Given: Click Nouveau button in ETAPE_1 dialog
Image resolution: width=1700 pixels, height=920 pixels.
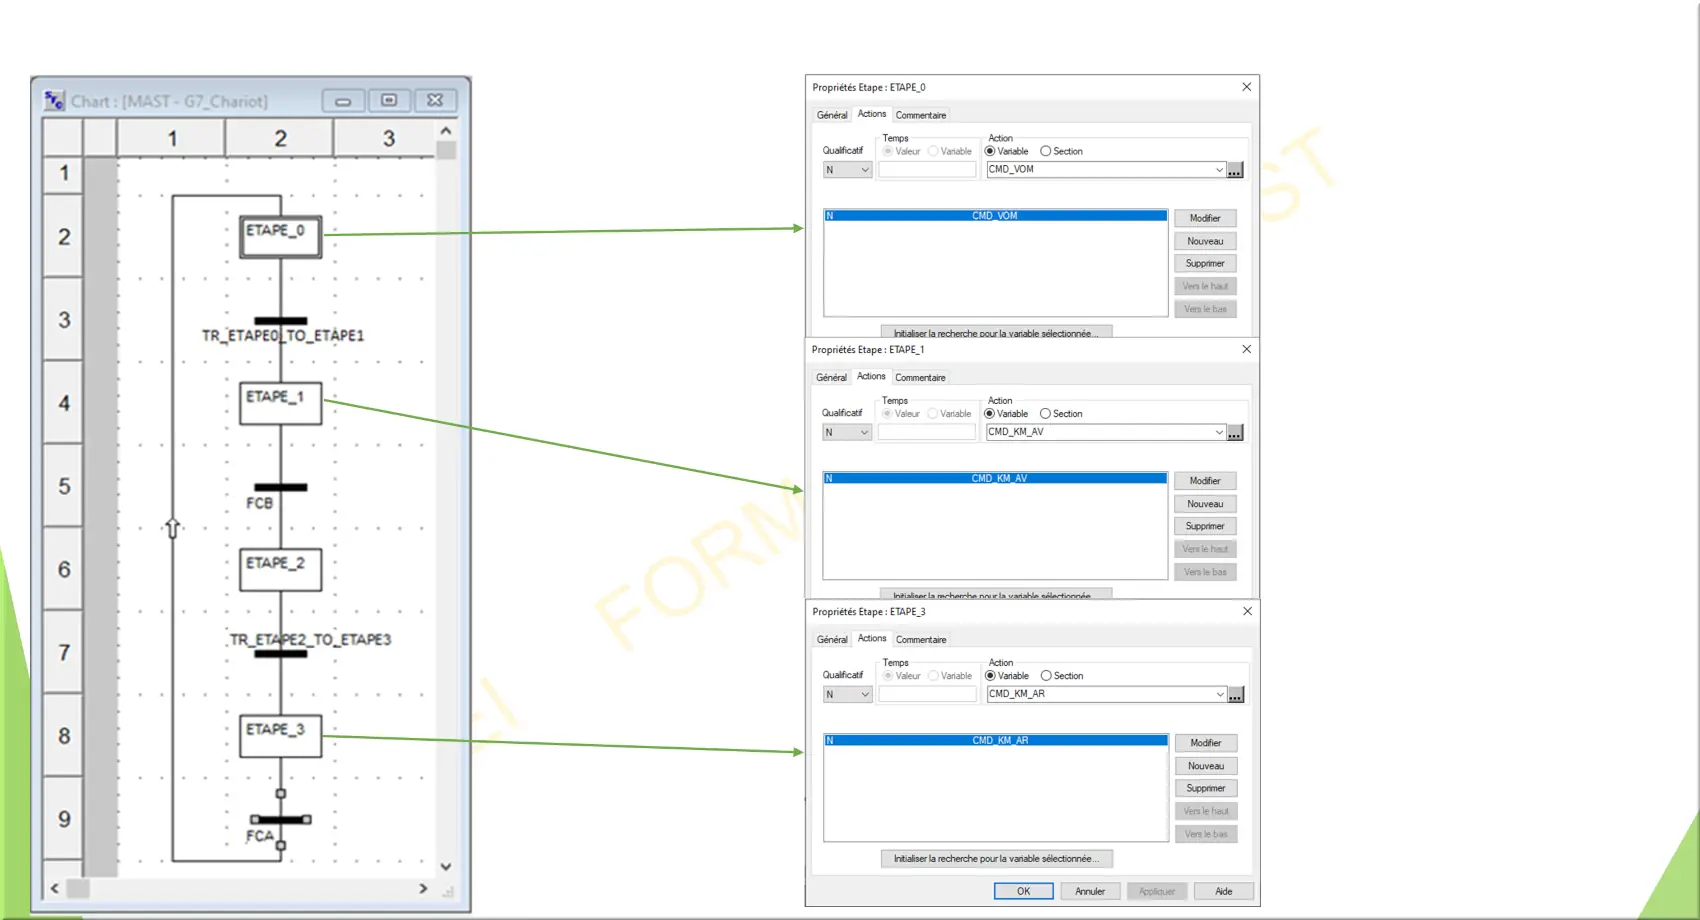Looking at the screenshot, I should pos(1205,504).
